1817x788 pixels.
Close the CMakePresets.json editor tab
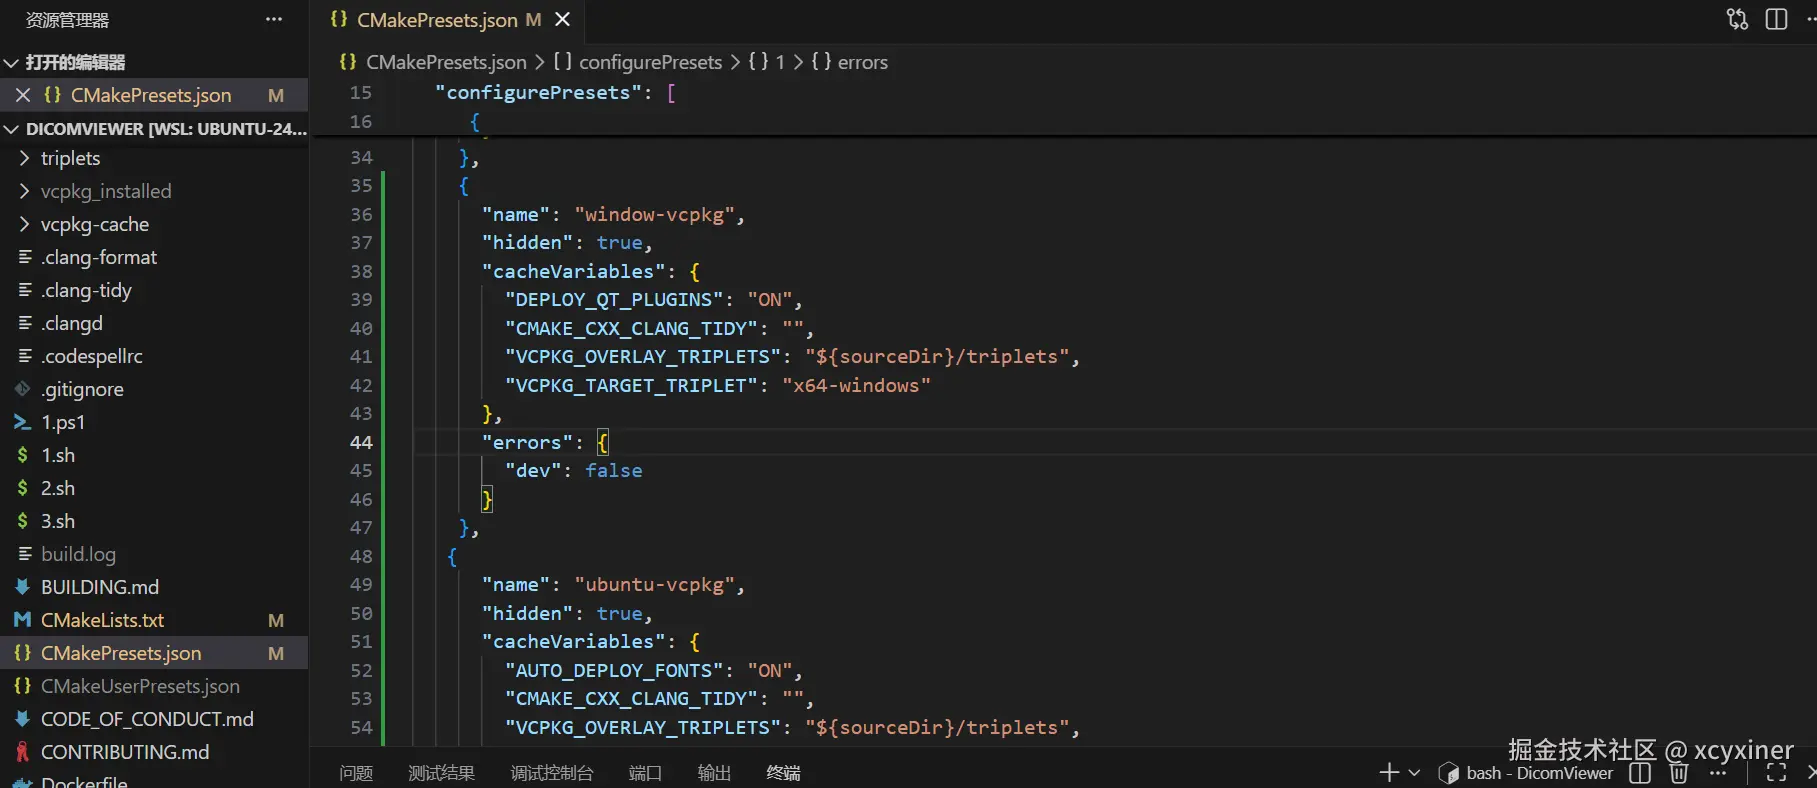coord(563,19)
